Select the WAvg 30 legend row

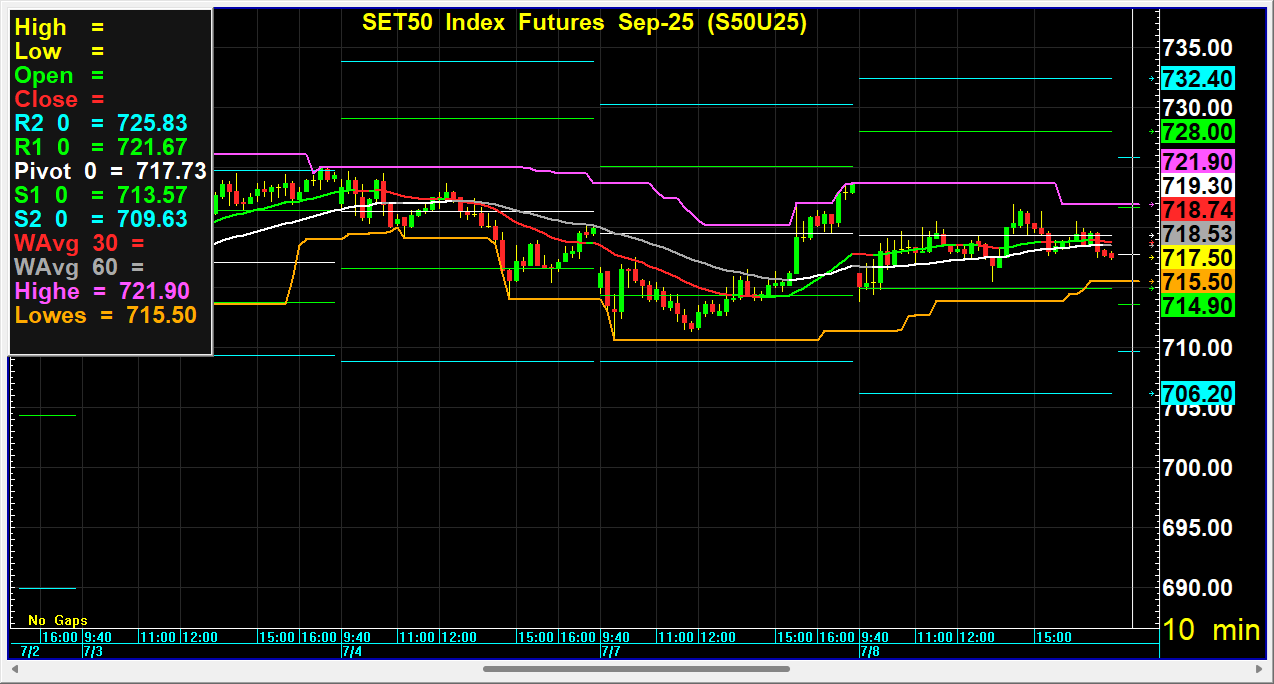coord(79,243)
